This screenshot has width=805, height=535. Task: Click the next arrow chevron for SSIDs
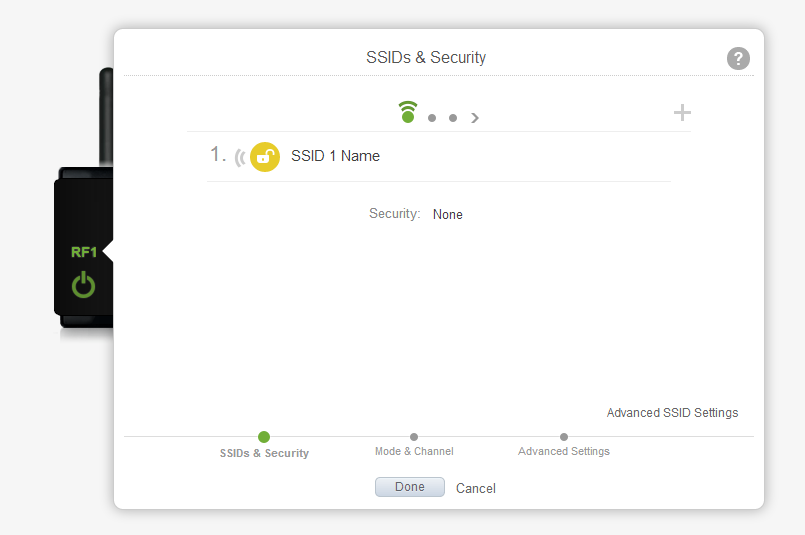(x=475, y=118)
